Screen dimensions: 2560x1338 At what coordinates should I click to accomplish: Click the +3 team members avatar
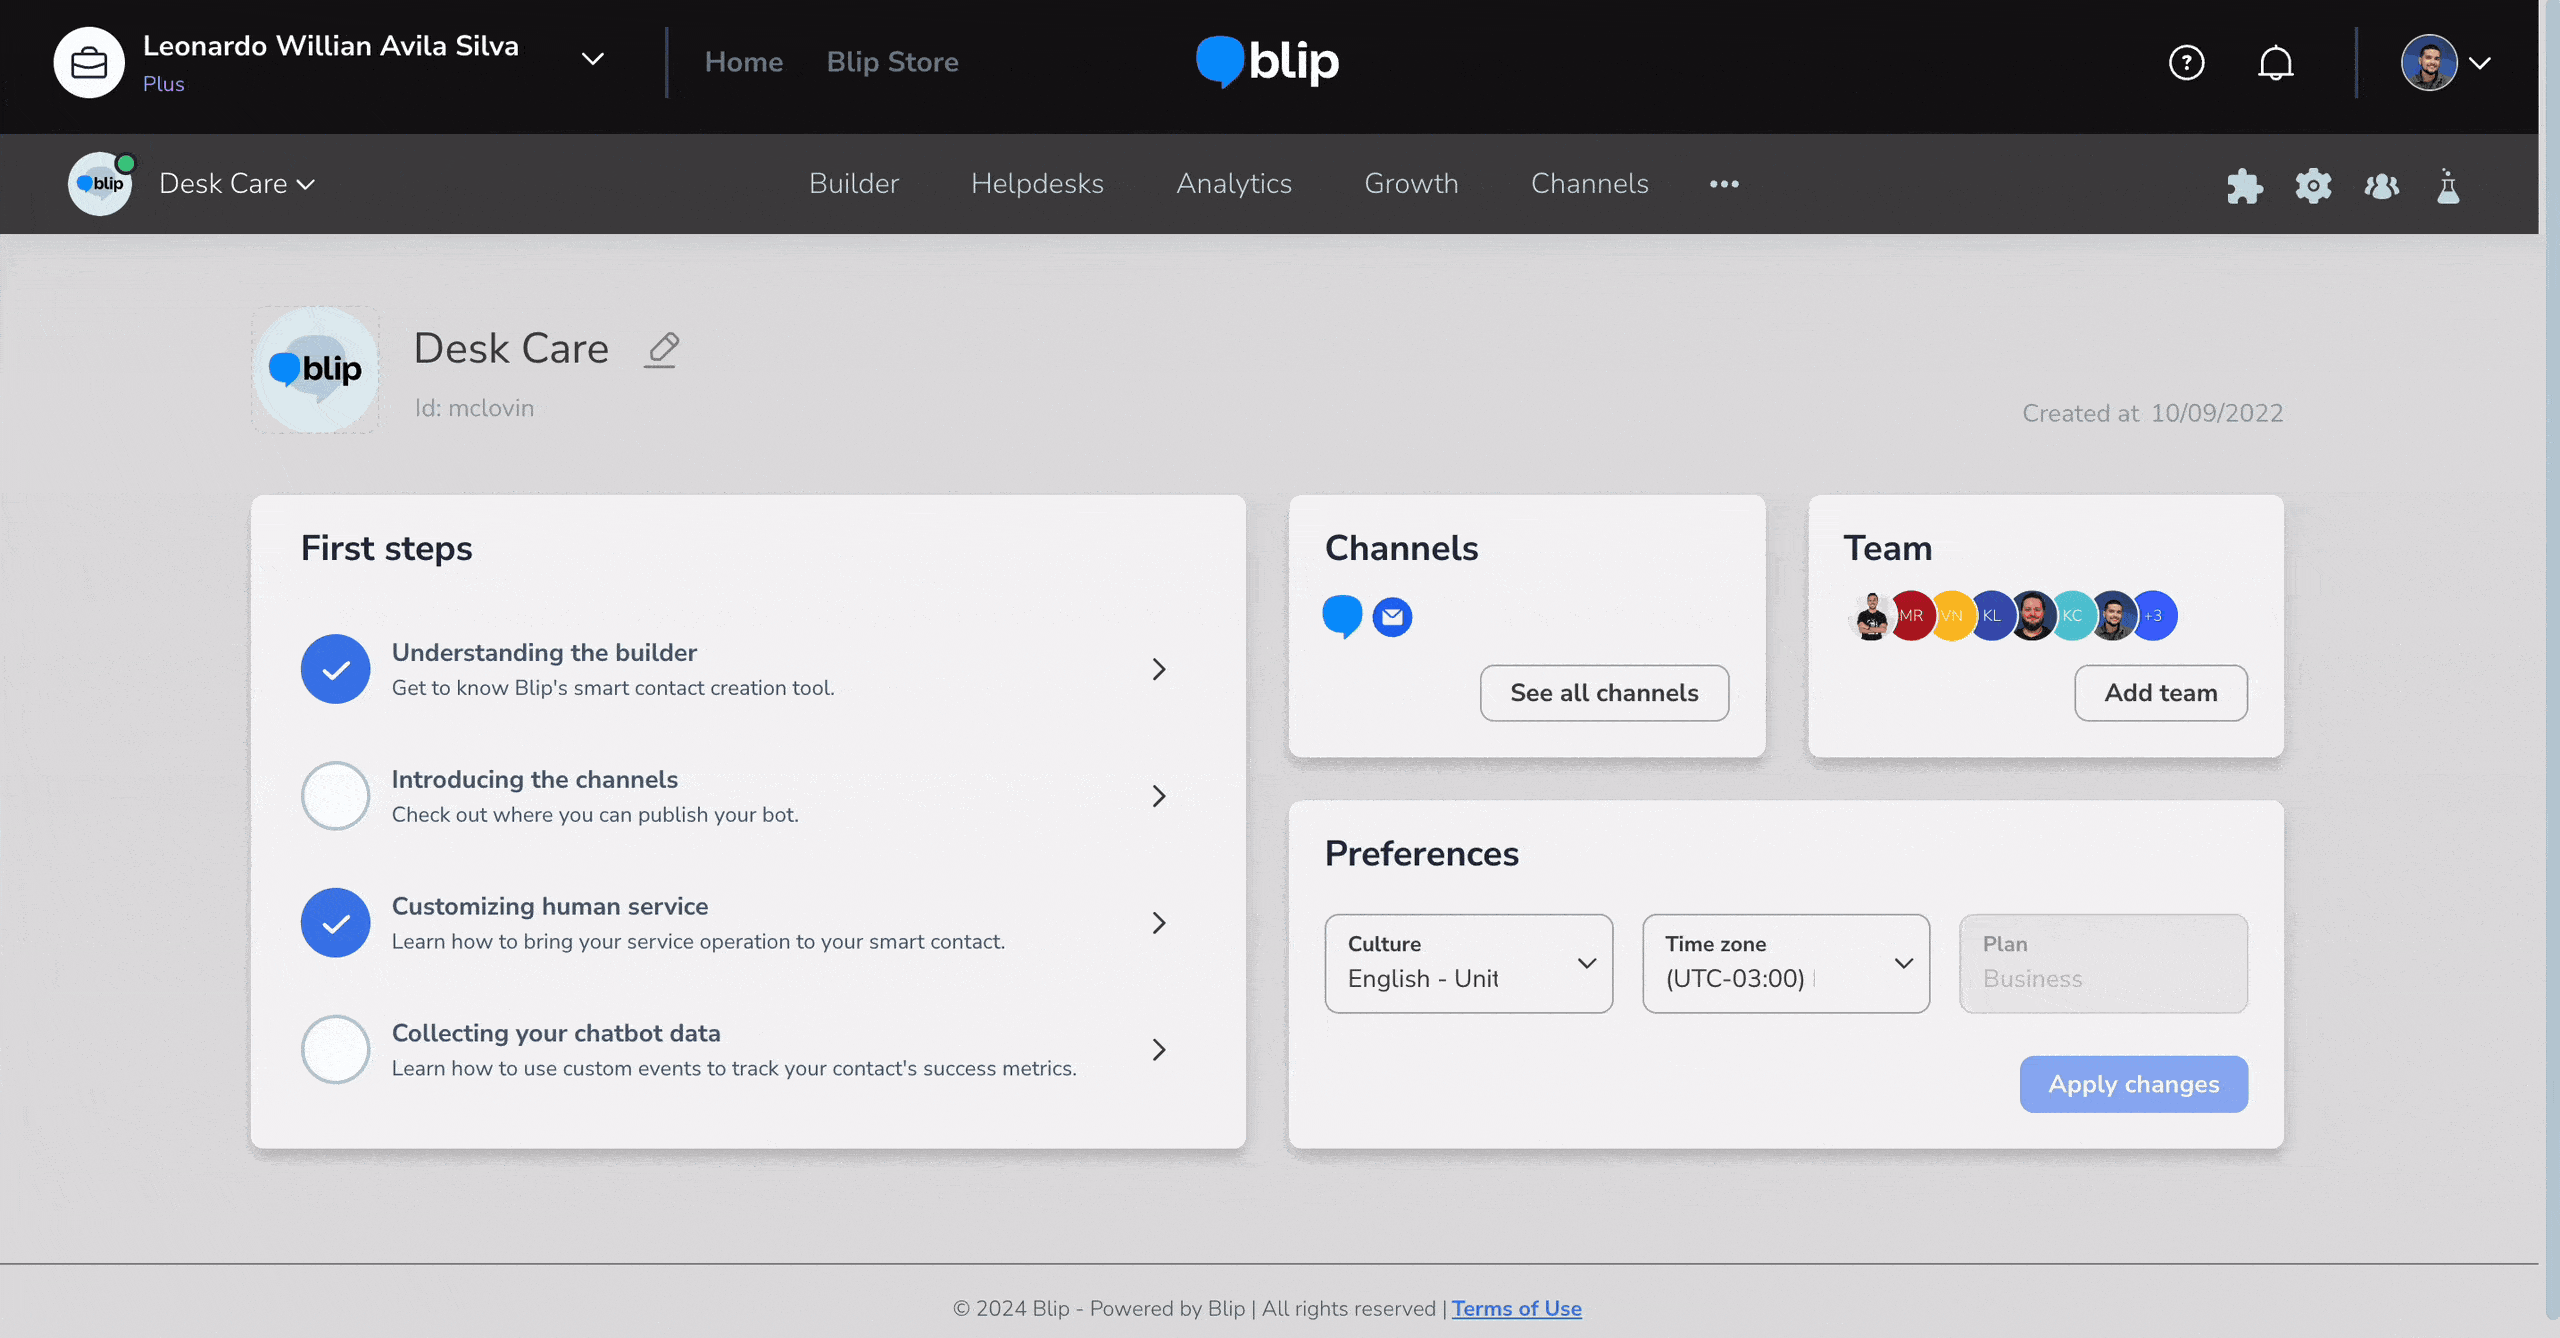tap(2154, 616)
